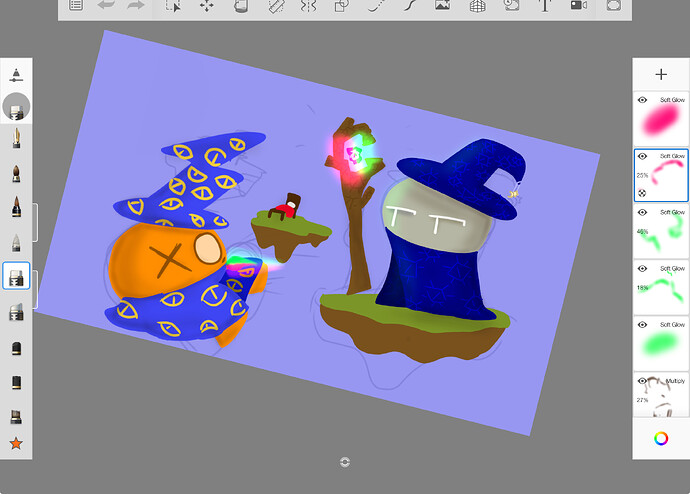Open the symmetry tool
Viewport: 690px width, 494px height.
click(308, 5)
